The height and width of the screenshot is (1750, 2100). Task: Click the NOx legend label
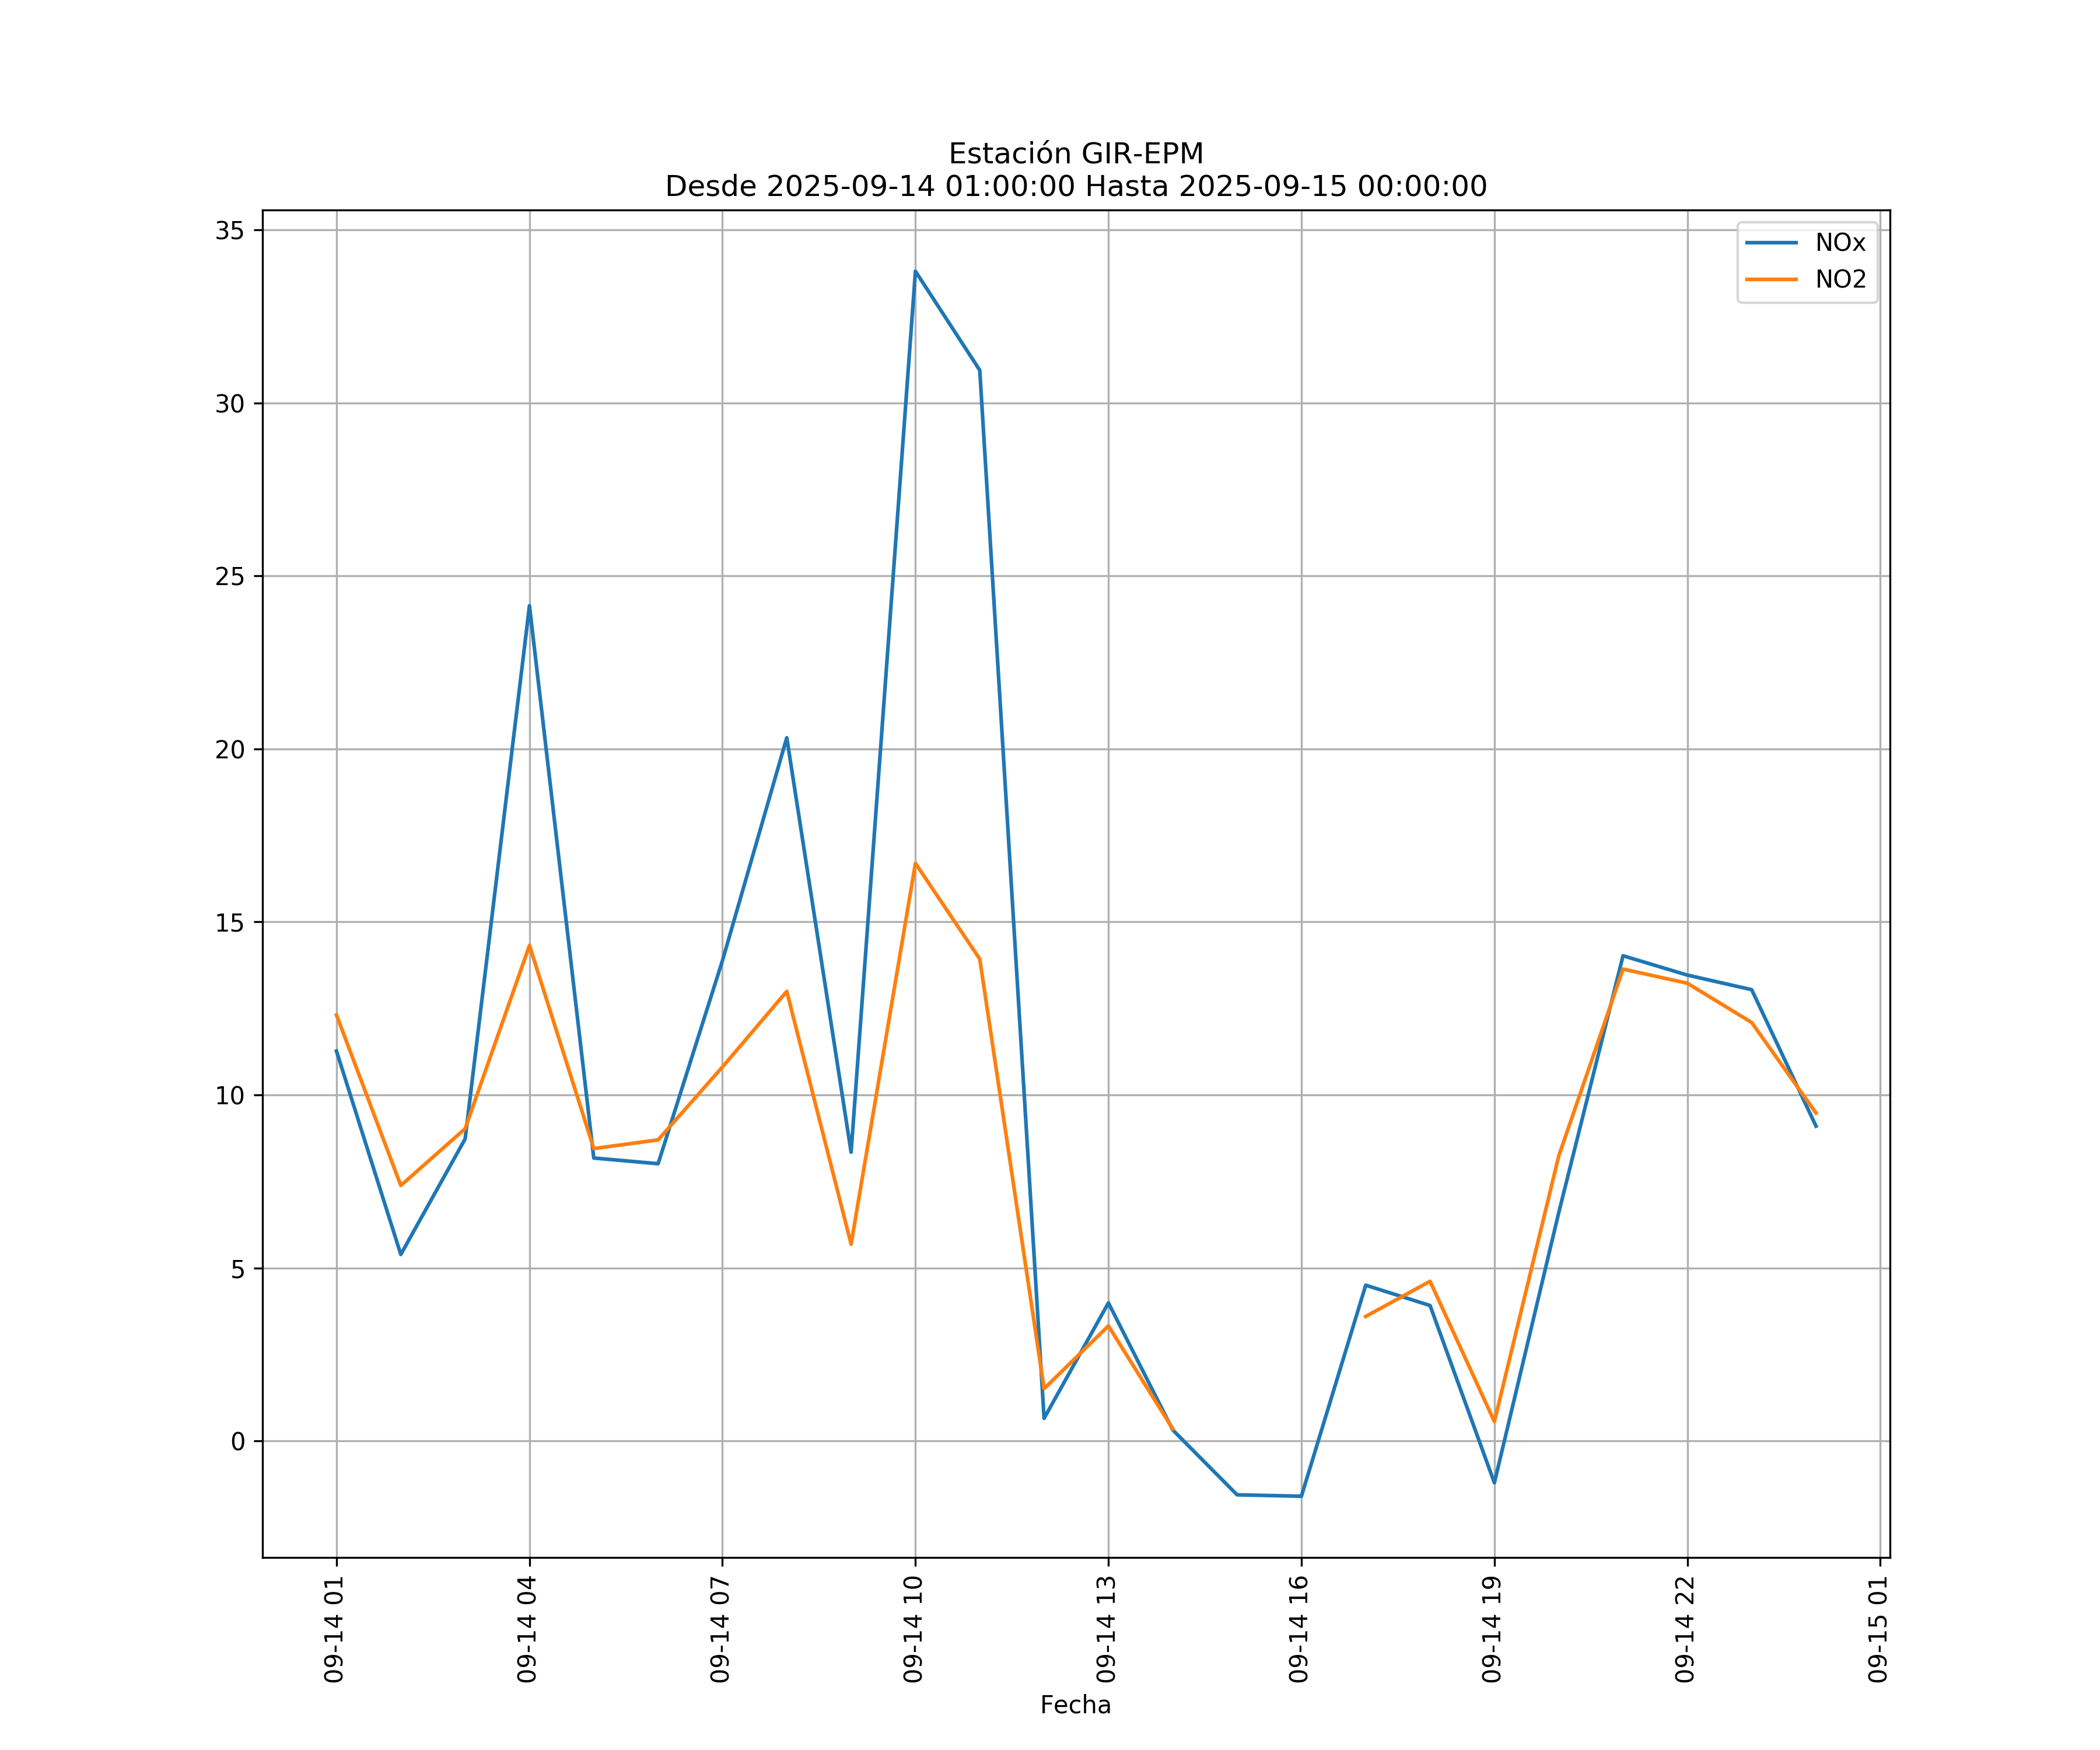coord(1840,243)
